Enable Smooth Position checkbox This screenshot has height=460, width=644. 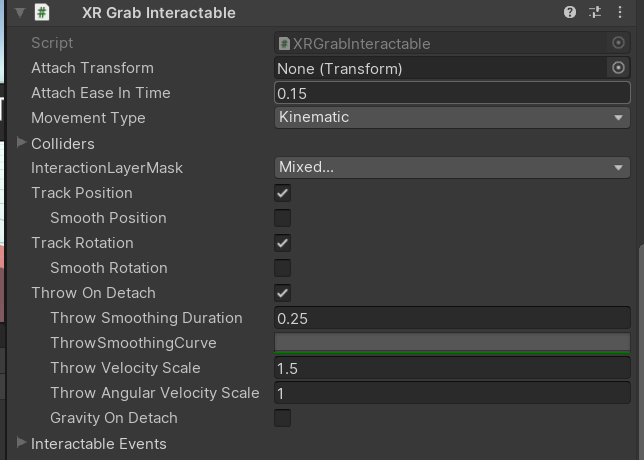point(283,218)
